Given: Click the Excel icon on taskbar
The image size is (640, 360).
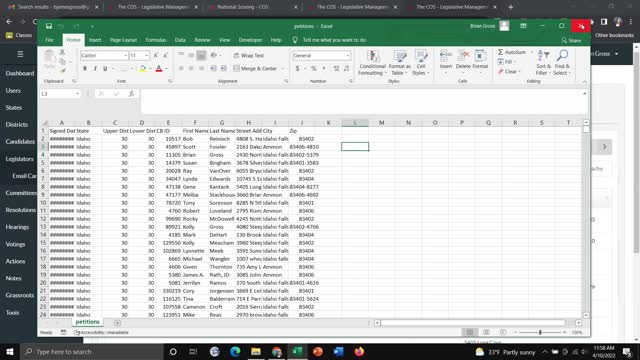Looking at the screenshot, I should (x=297, y=351).
